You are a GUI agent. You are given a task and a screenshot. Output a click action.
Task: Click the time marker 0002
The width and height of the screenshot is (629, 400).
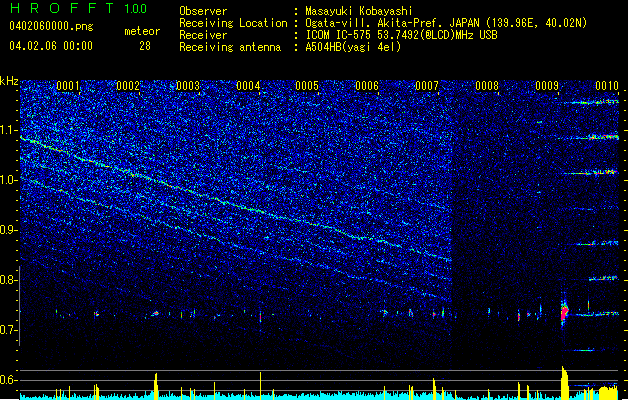[128, 86]
